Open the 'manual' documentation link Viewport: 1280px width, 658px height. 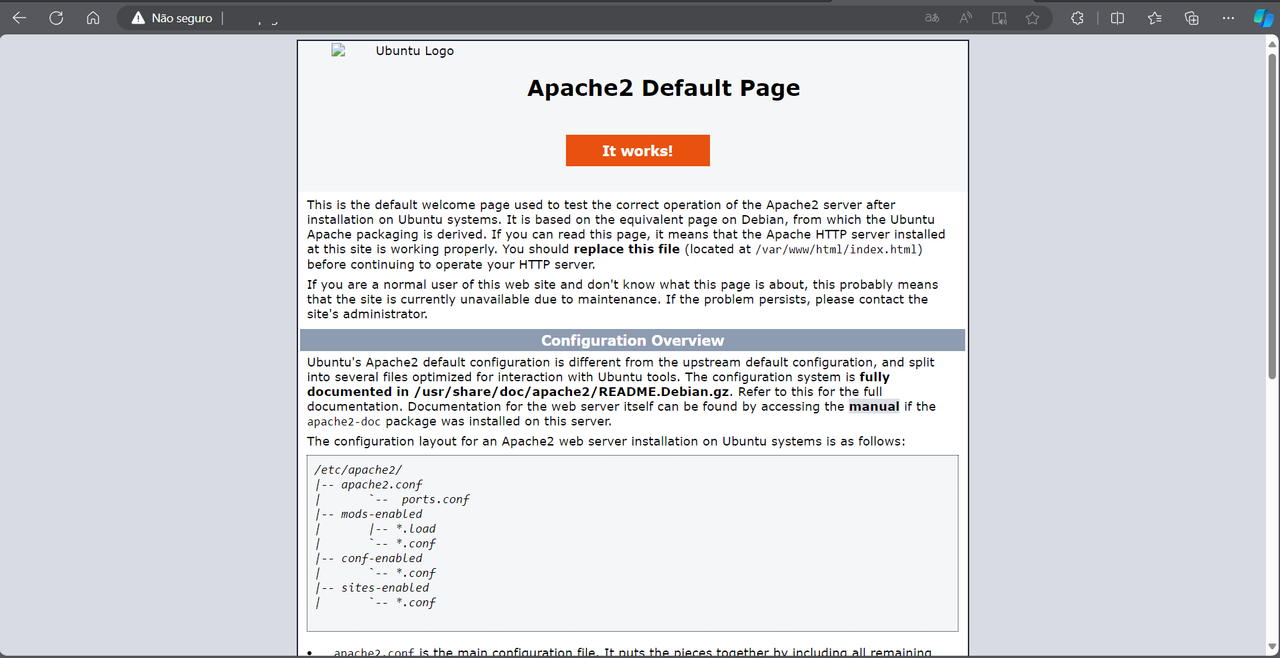[874, 407]
